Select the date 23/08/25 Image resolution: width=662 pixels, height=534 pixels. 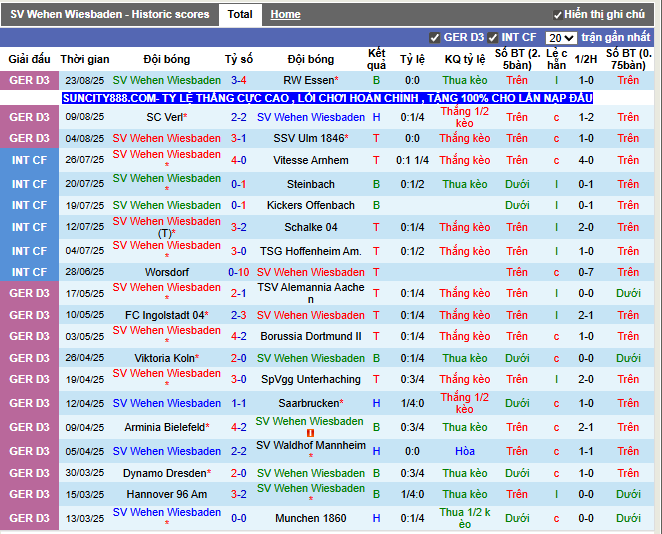pos(84,80)
